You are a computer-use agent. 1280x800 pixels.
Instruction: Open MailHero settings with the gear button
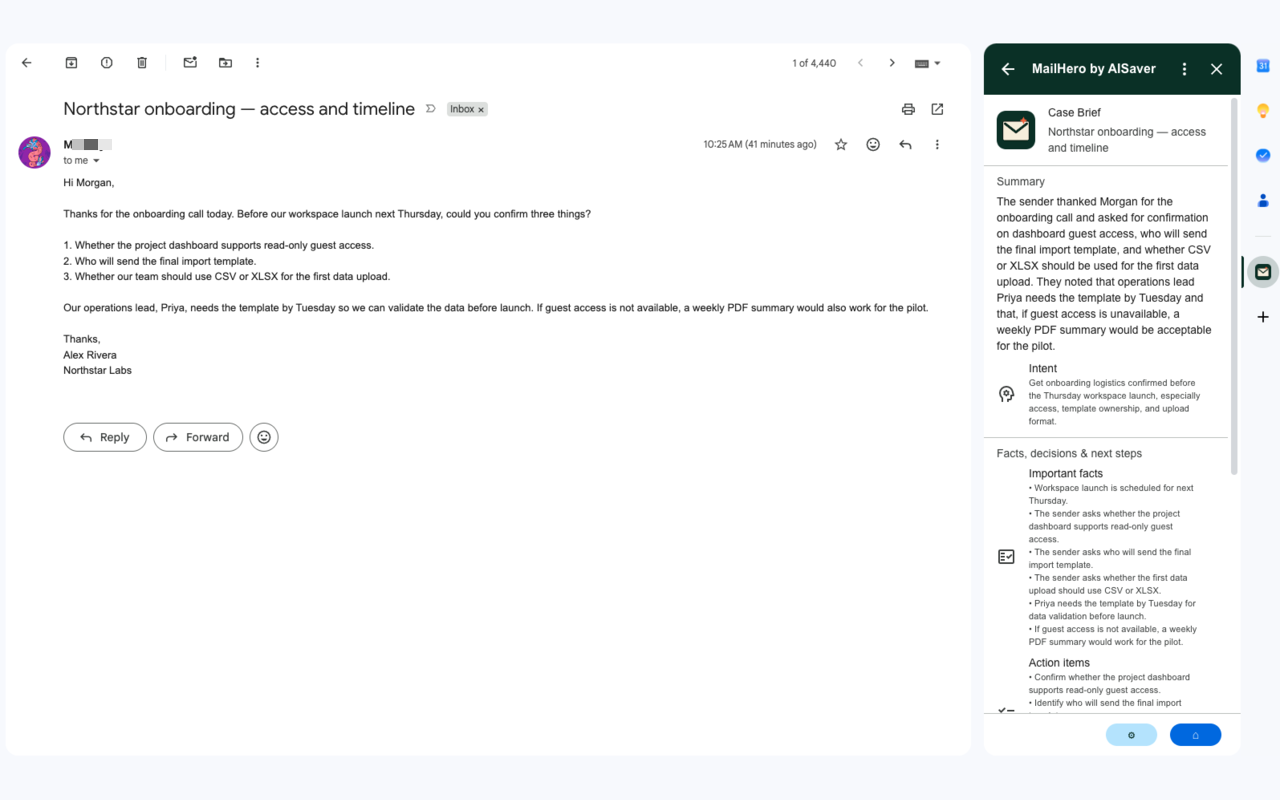1131,735
